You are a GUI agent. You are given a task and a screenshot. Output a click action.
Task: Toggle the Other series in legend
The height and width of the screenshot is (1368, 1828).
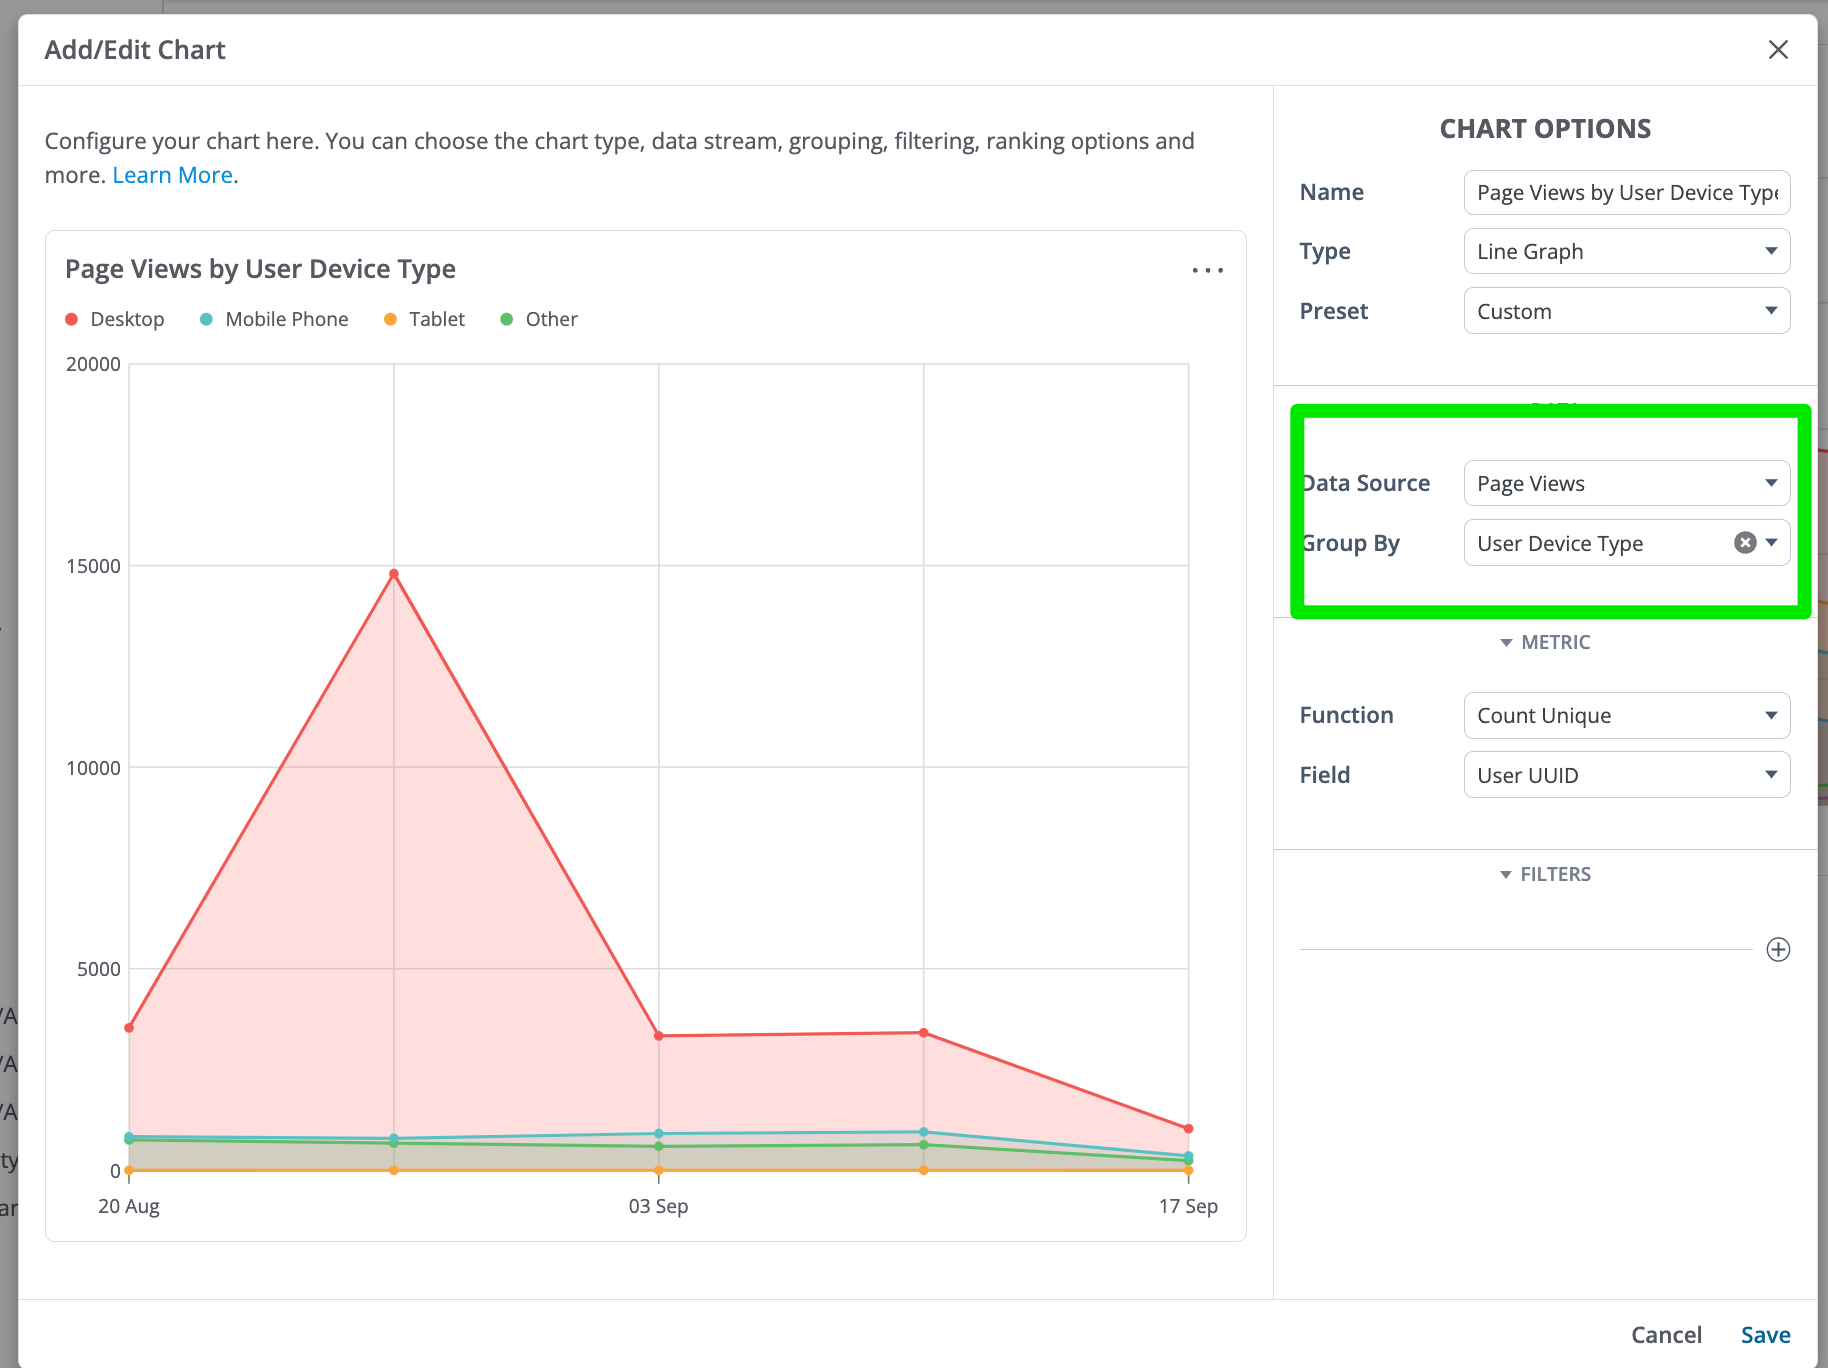(539, 319)
